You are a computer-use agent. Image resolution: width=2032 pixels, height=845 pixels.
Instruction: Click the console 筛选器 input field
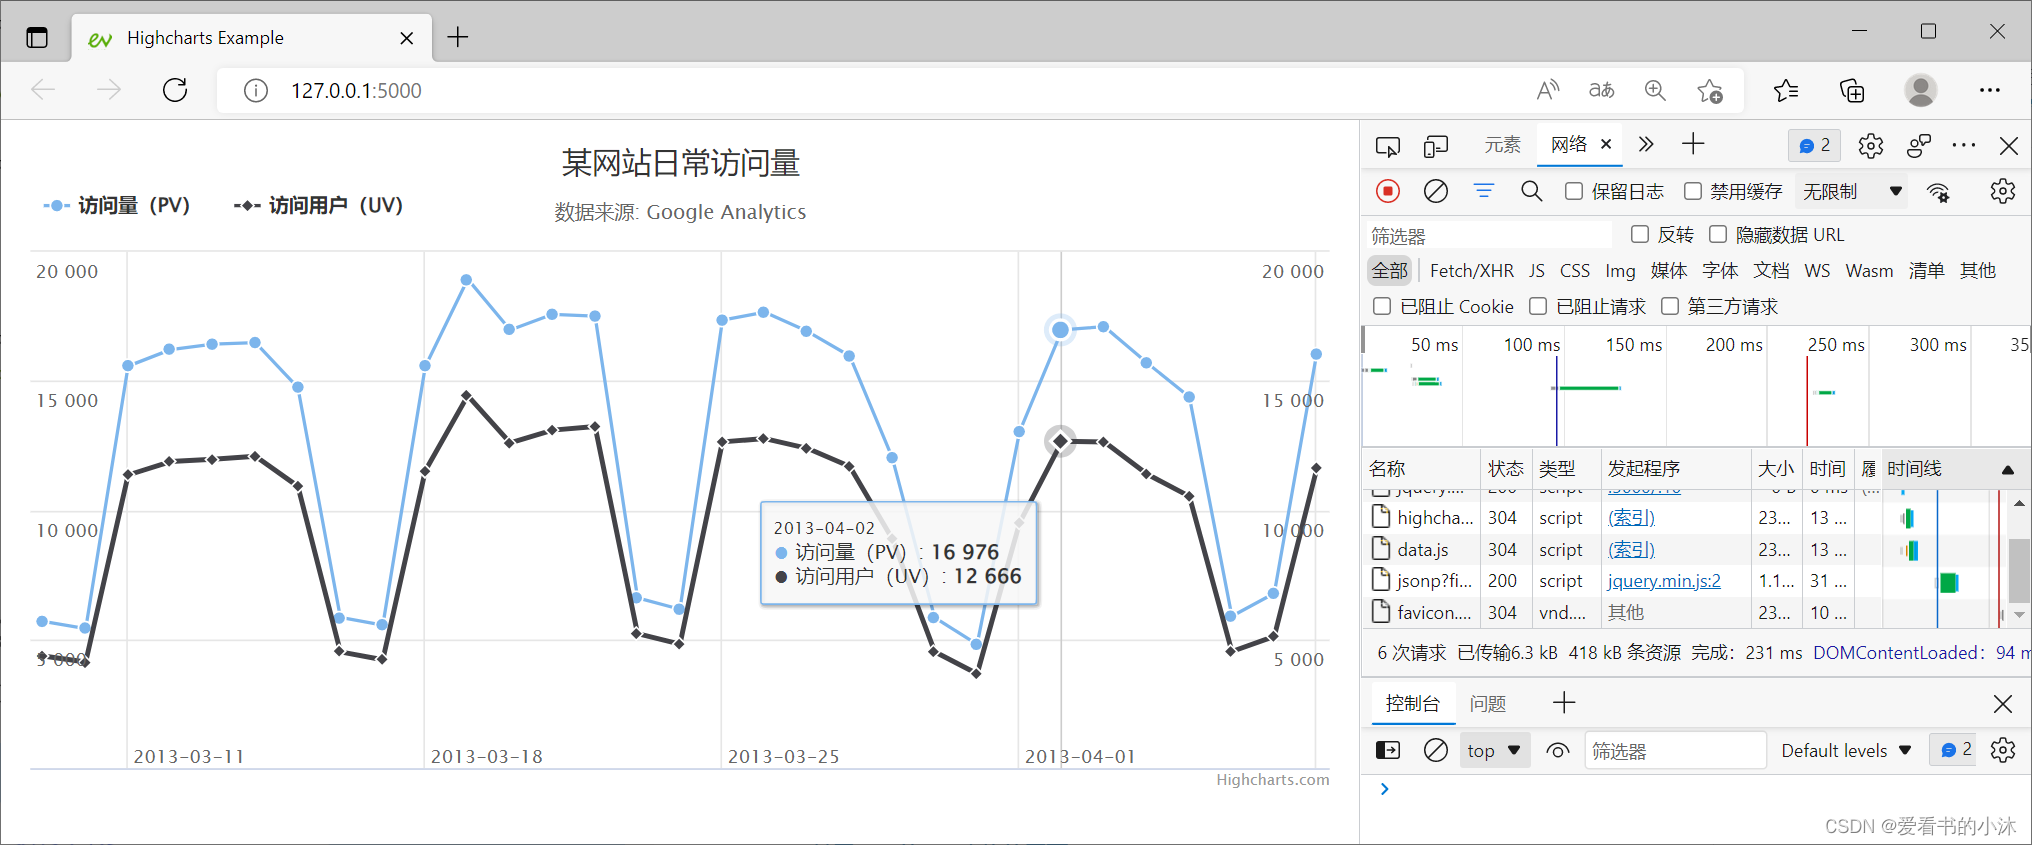(x=1675, y=751)
